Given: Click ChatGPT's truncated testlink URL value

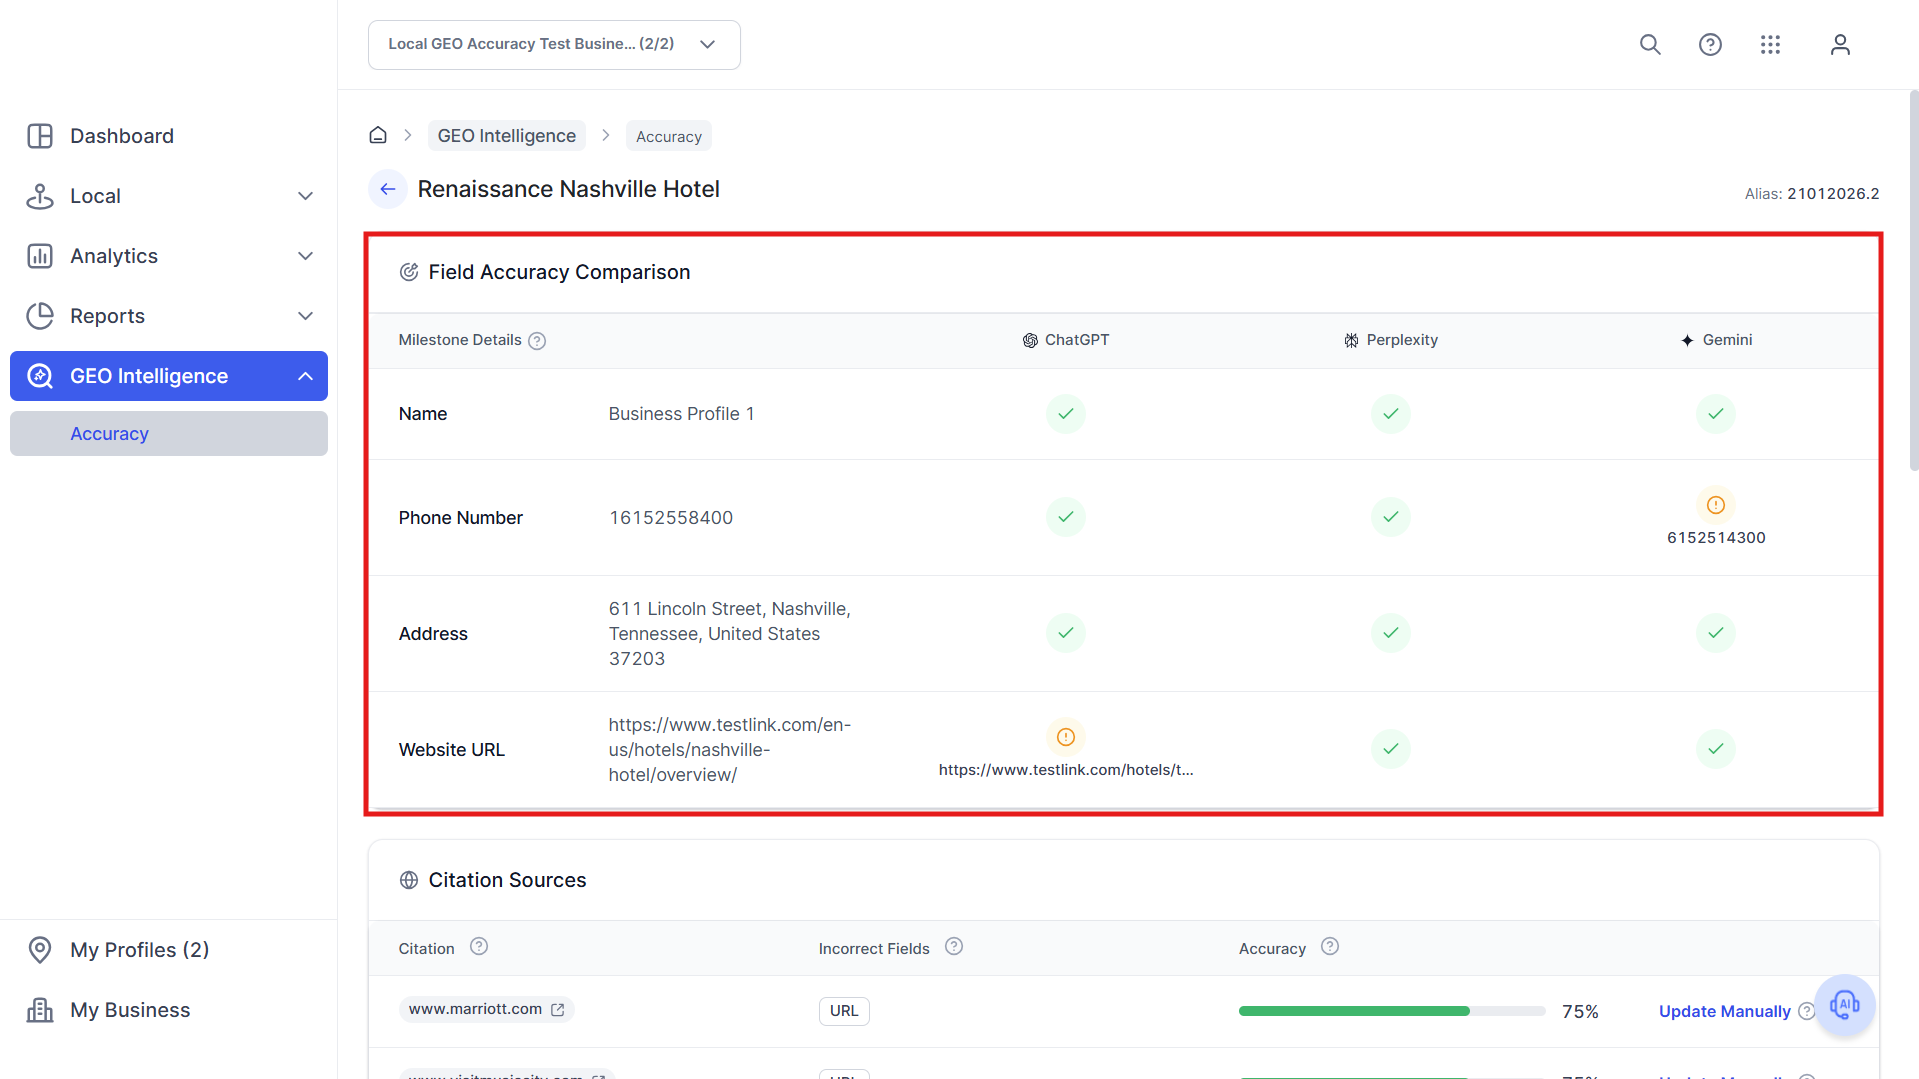Looking at the screenshot, I should coord(1066,770).
